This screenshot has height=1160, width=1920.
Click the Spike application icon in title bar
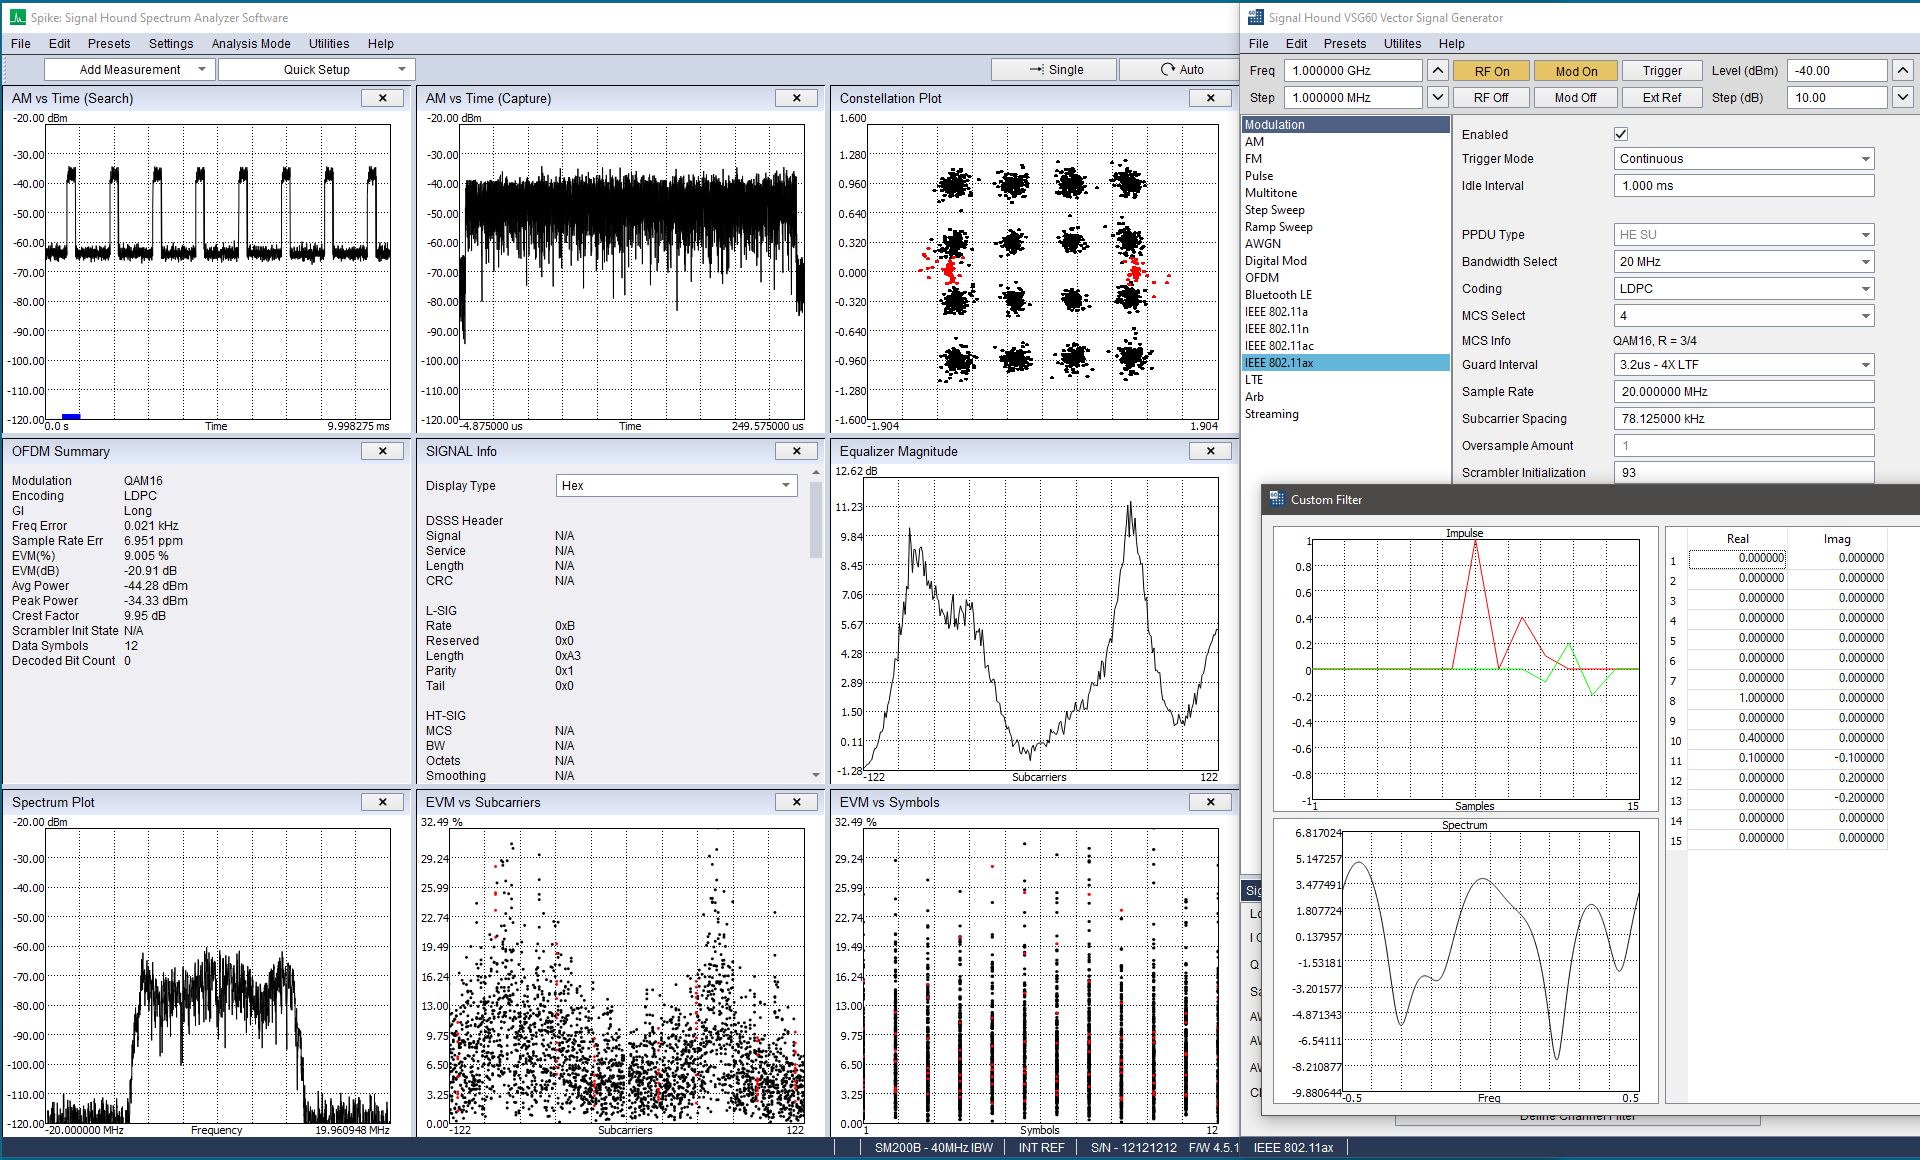17,17
